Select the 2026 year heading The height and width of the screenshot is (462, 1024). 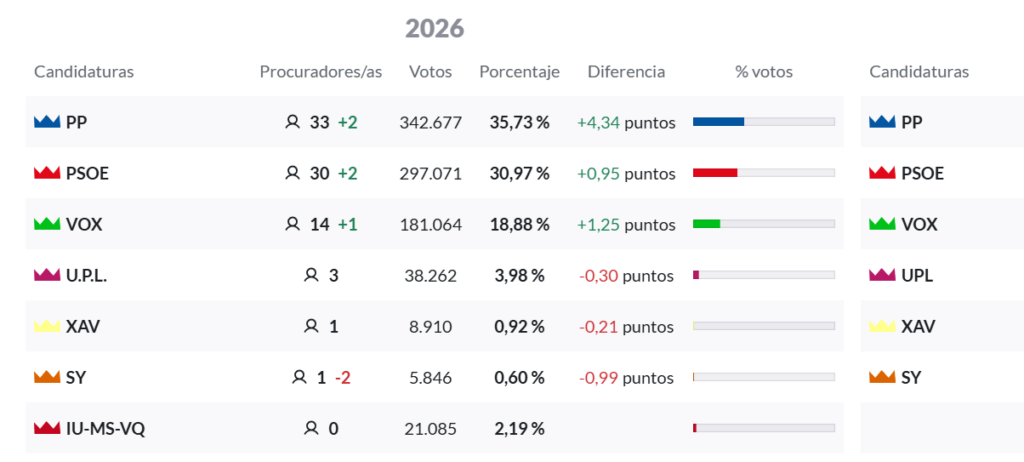pos(435,28)
